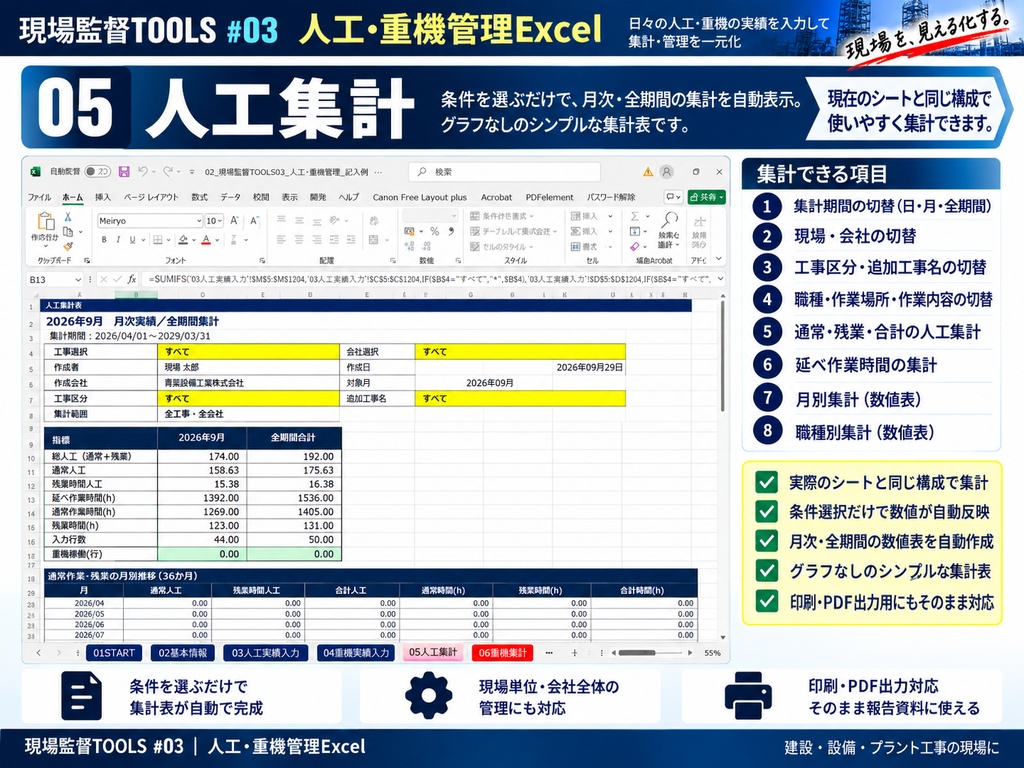
Task: Toggle Underline formatting
Action: [133, 240]
